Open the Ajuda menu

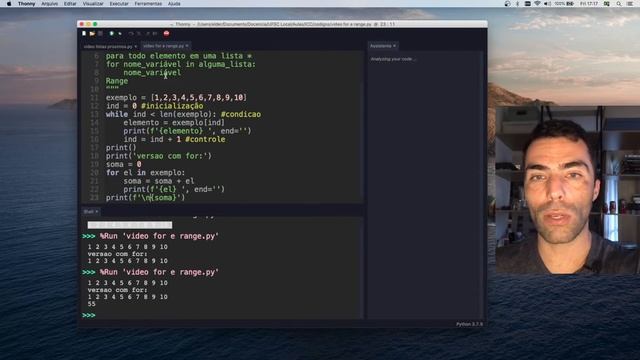point(174,4)
